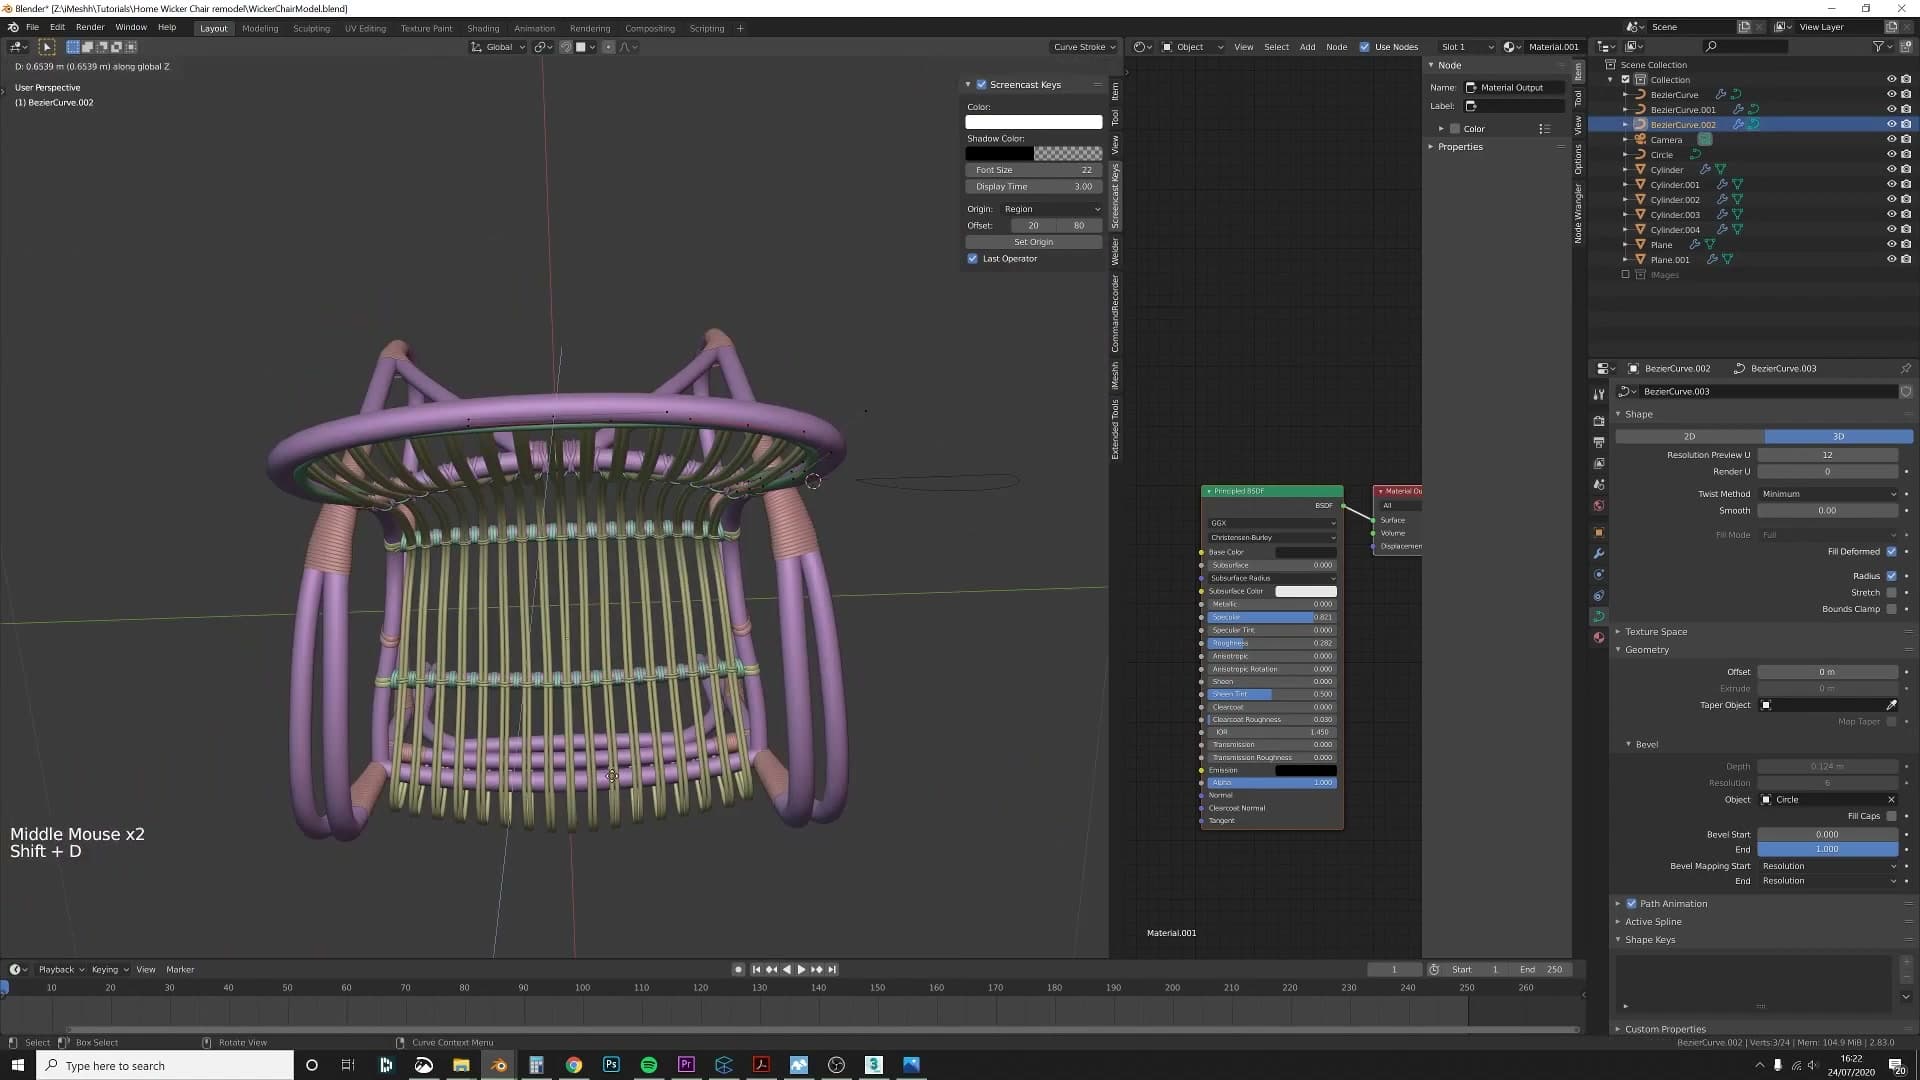Select the 2D shape button
The width and height of the screenshot is (1920, 1080).
pyautogui.click(x=1689, y=437)
